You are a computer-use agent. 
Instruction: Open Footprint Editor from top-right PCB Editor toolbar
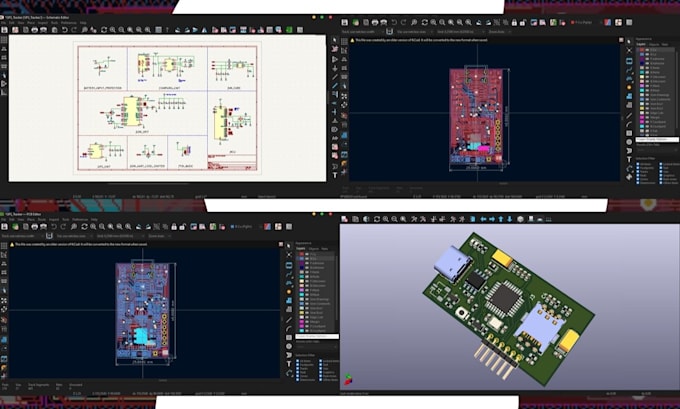(x=533, y=22)
